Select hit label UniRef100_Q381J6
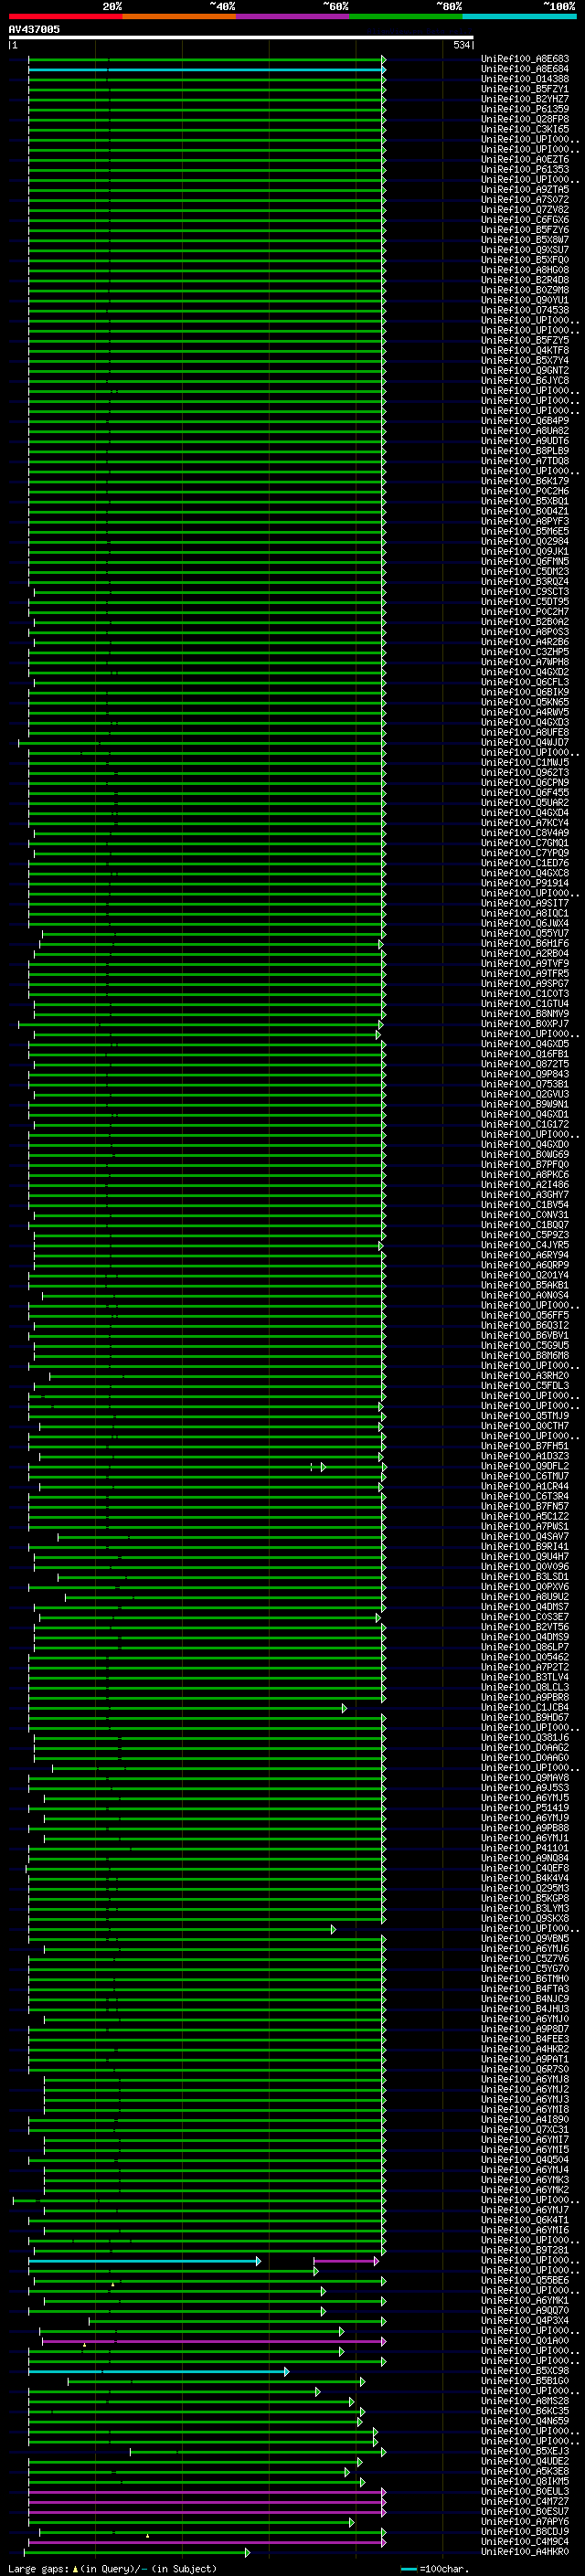 pyautogui.click(x=525, y=1738)
